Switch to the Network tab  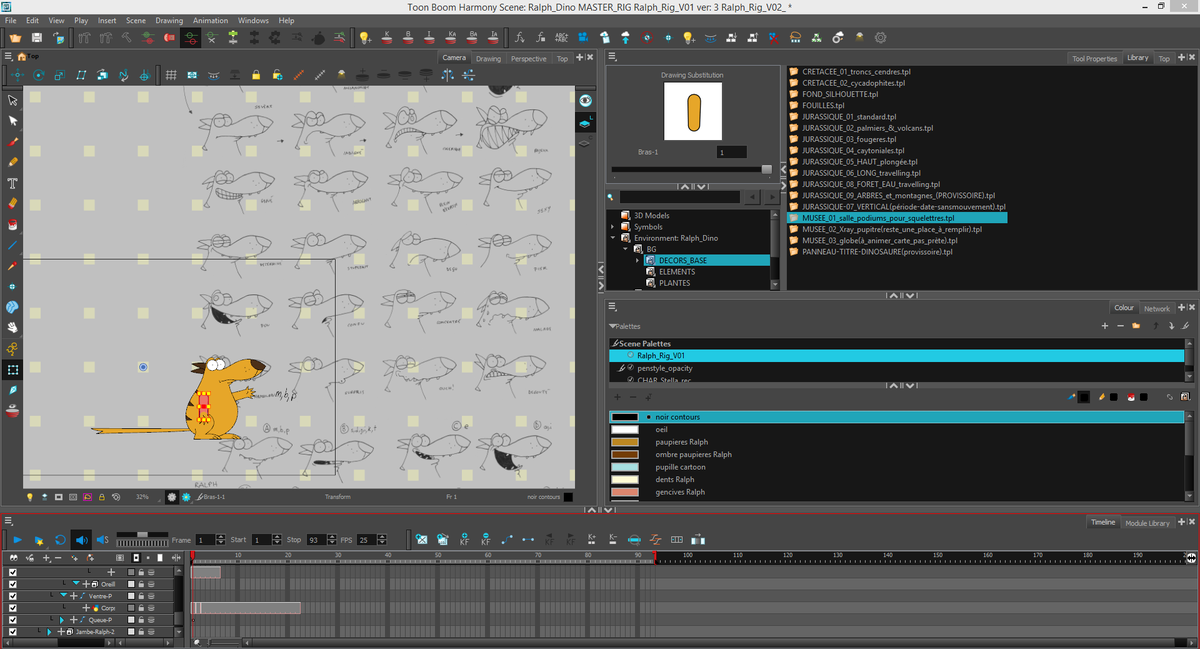(x=1157, y=308)
